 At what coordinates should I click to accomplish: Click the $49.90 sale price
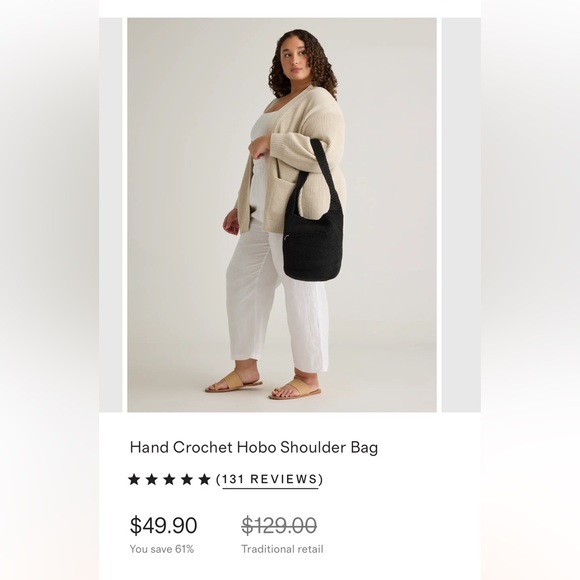(163, 525)
